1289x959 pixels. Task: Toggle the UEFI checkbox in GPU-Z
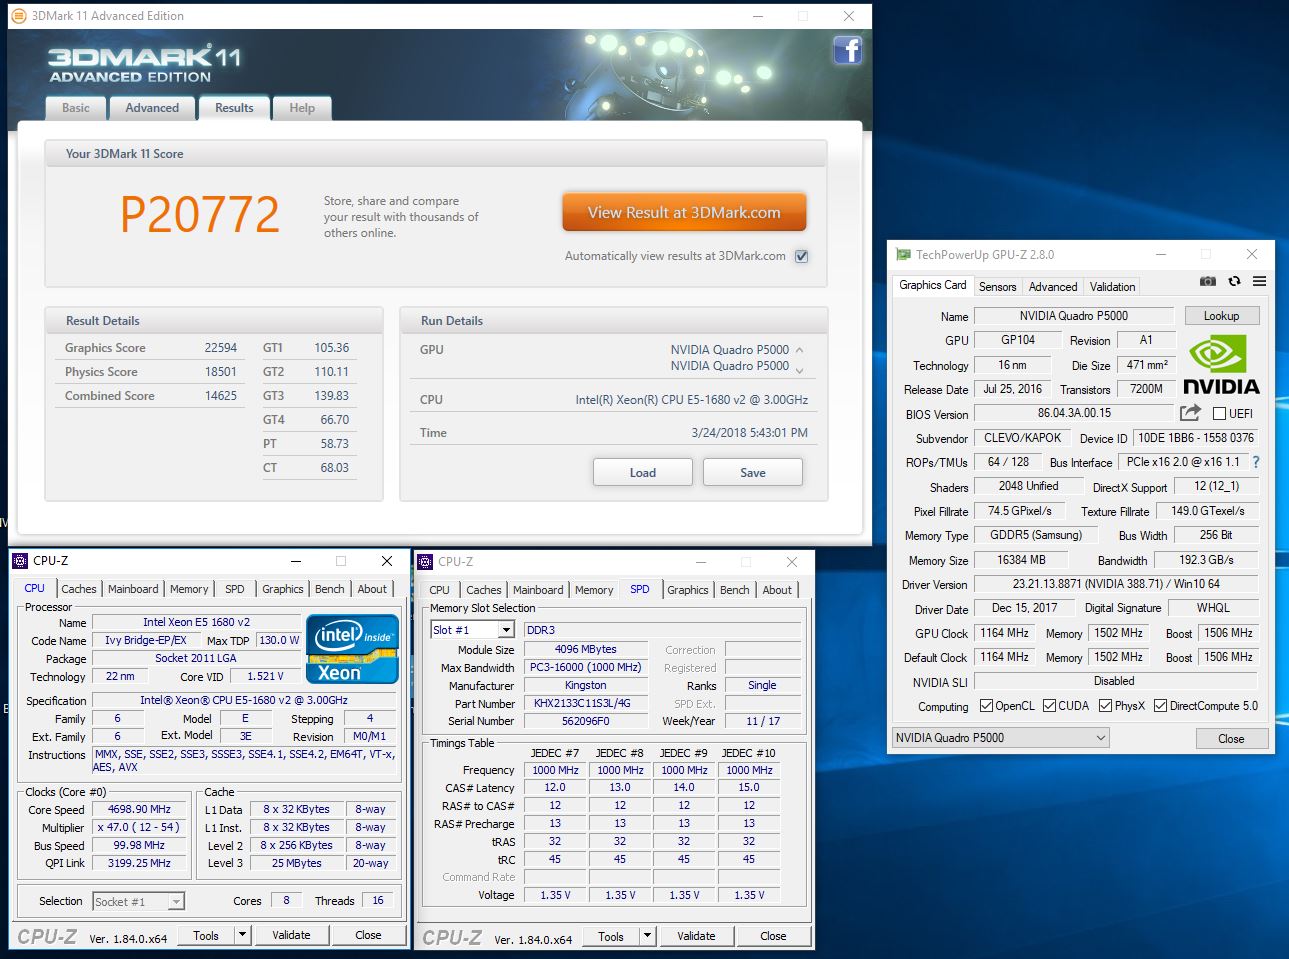[x=1219, y=413]
